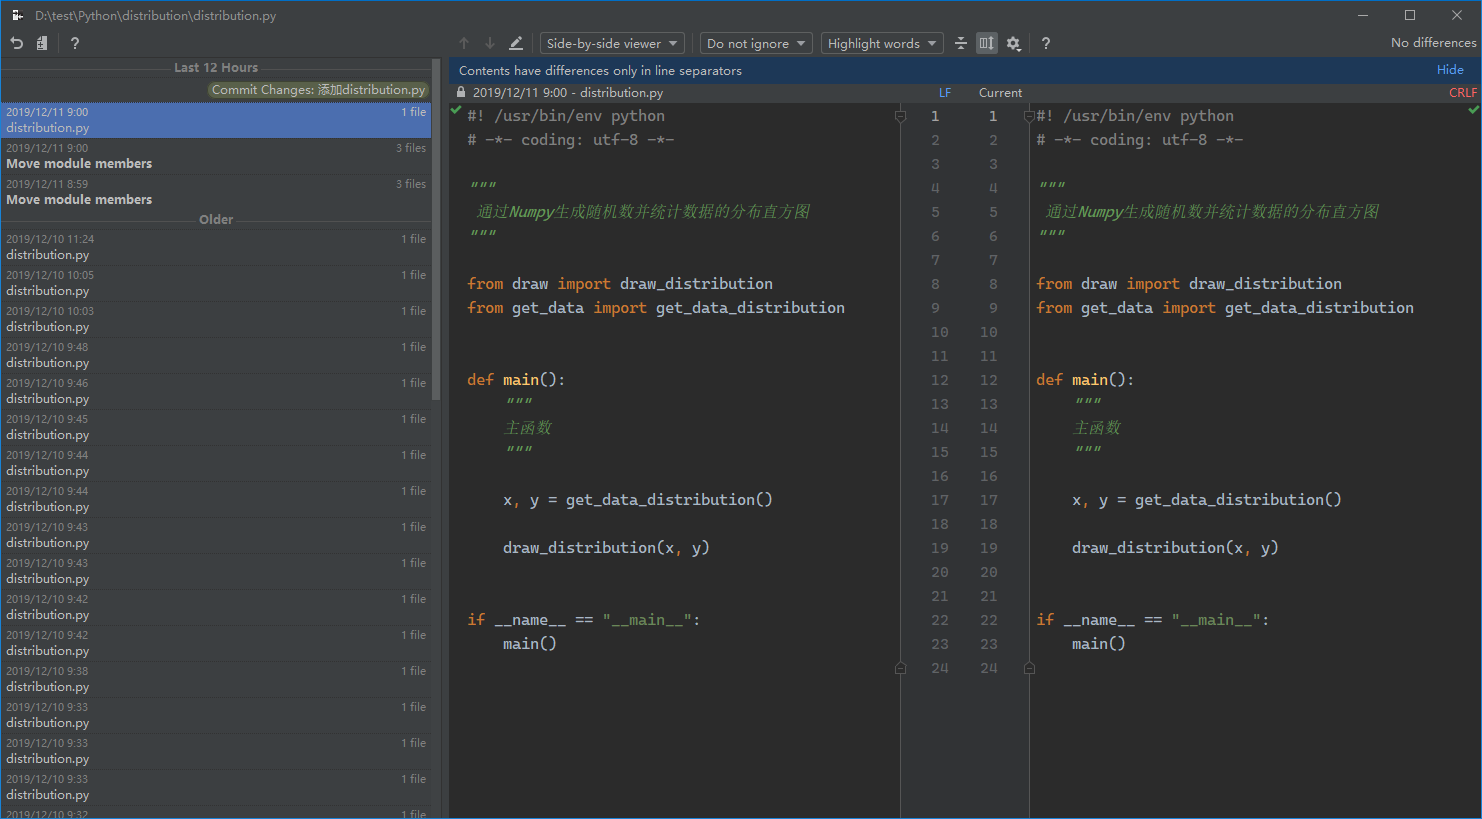Jump to the previous difference arrow
The height and width of the screenshot is (819, 1482).
coord(464,43)
